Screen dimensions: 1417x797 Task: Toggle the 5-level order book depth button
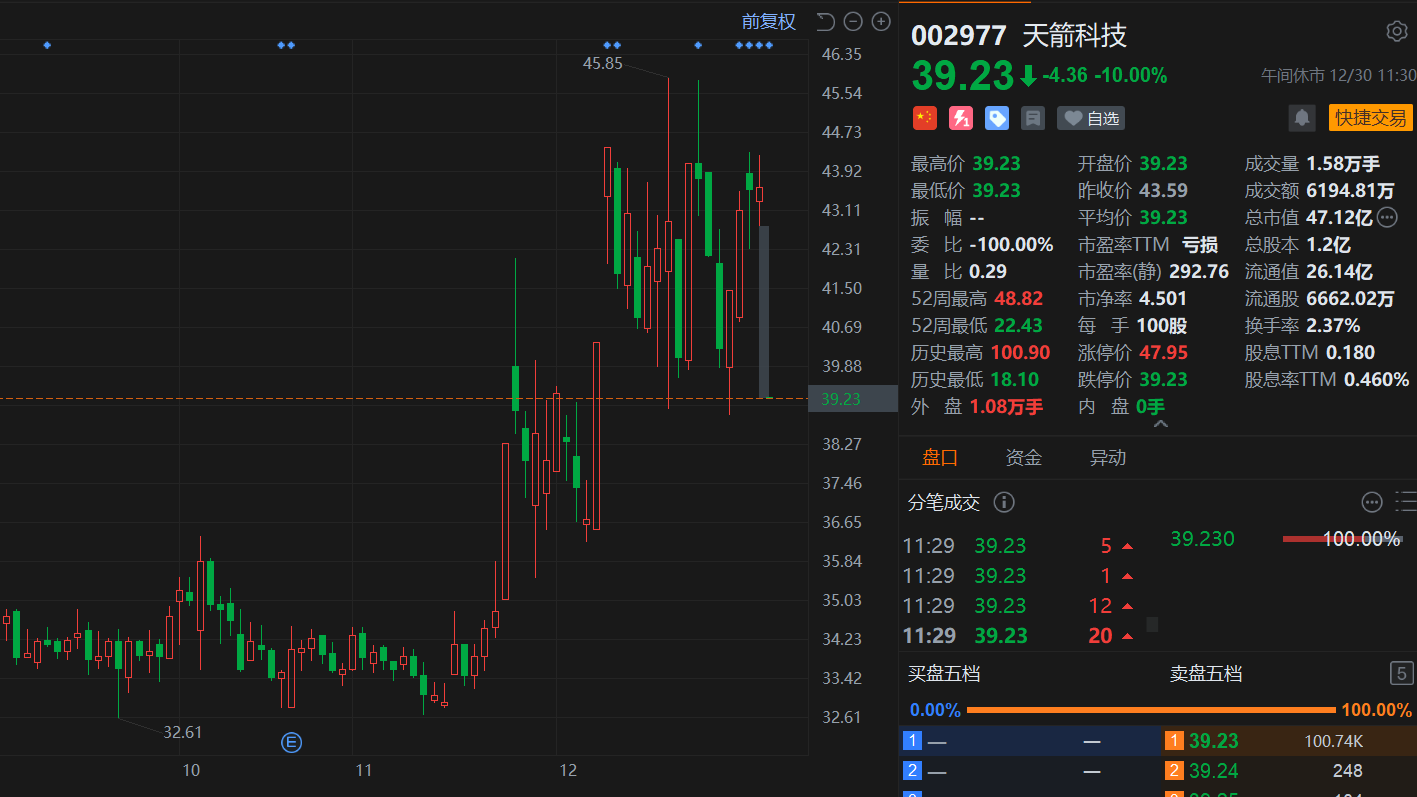1402,673
